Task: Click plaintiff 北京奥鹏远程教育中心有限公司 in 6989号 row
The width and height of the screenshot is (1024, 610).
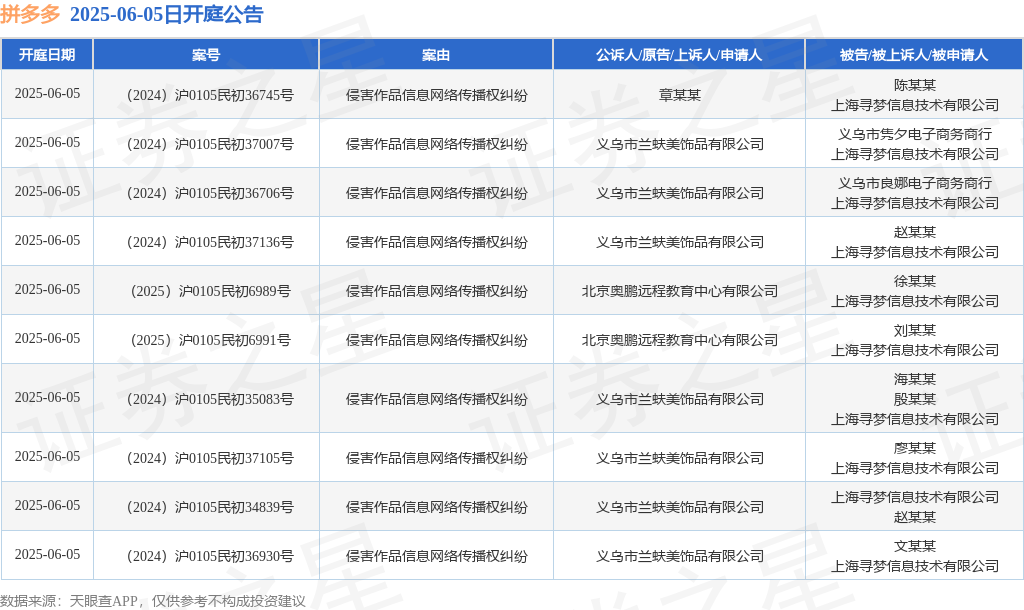Action: 679,291
